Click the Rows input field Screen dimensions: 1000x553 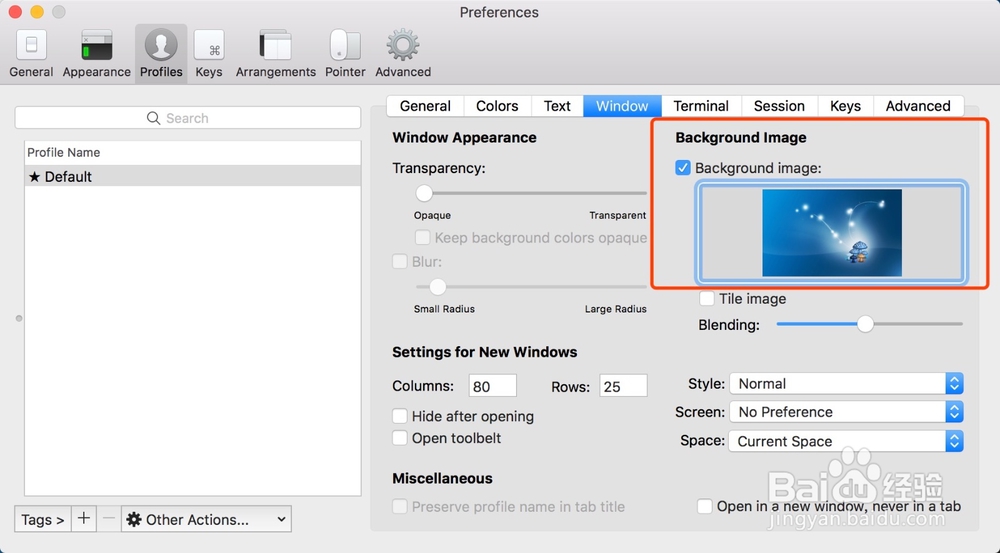click(623, 386)
